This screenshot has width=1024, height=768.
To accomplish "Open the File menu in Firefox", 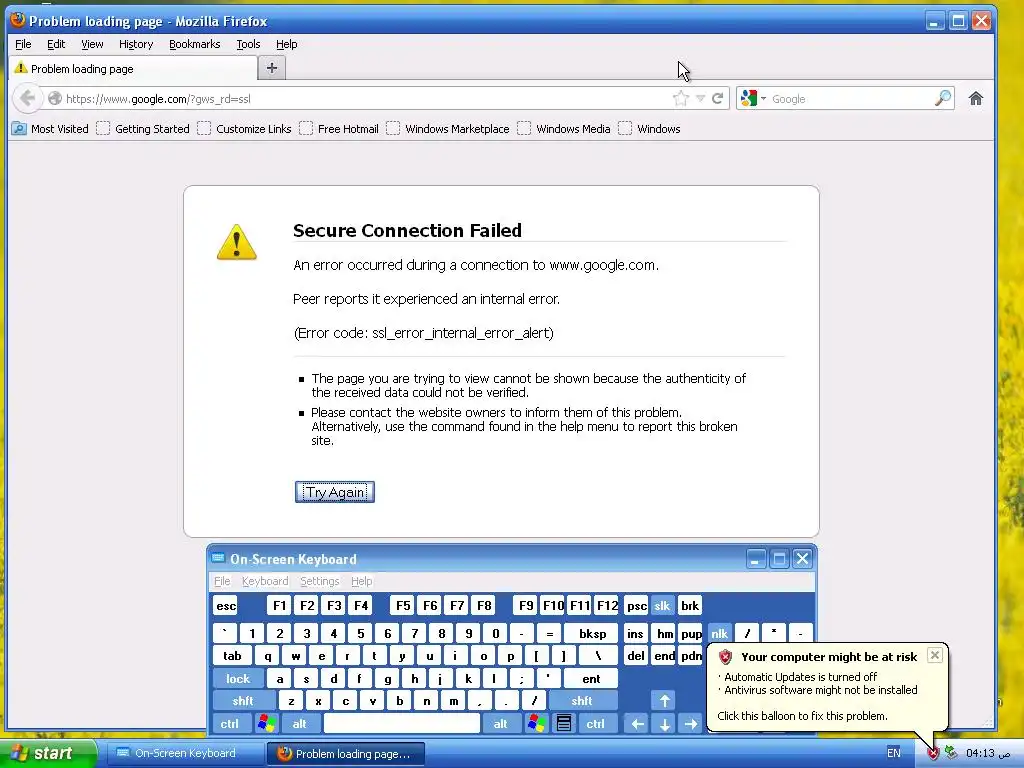I will tap(23, 44).
